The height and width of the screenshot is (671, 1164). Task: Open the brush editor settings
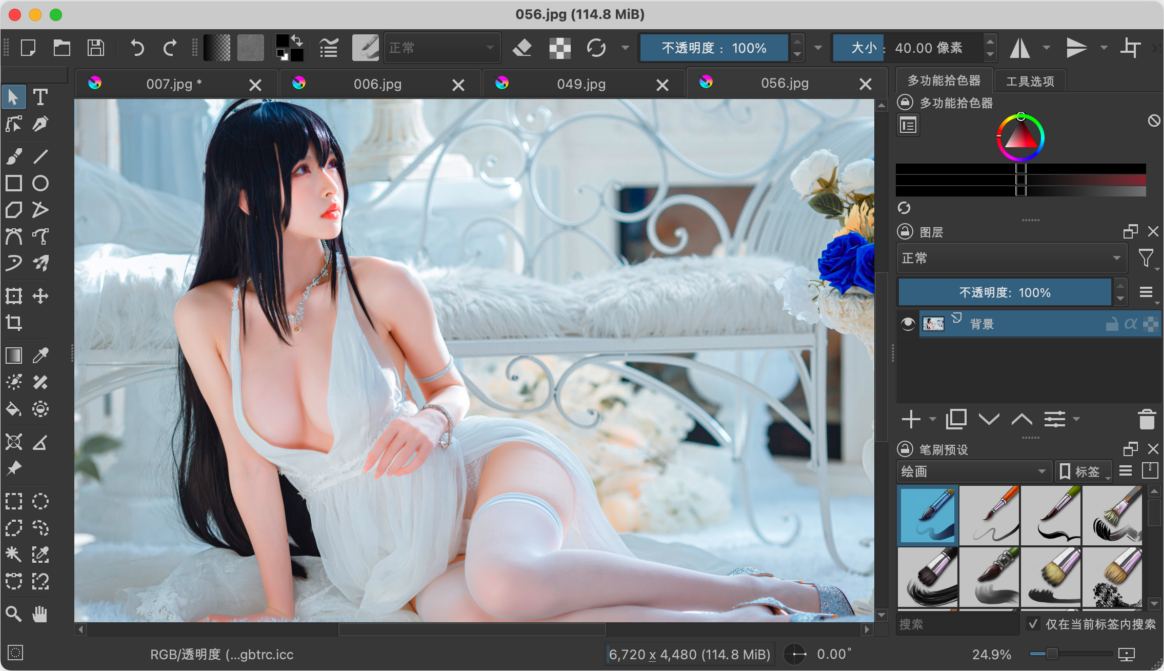click(329, 48)
